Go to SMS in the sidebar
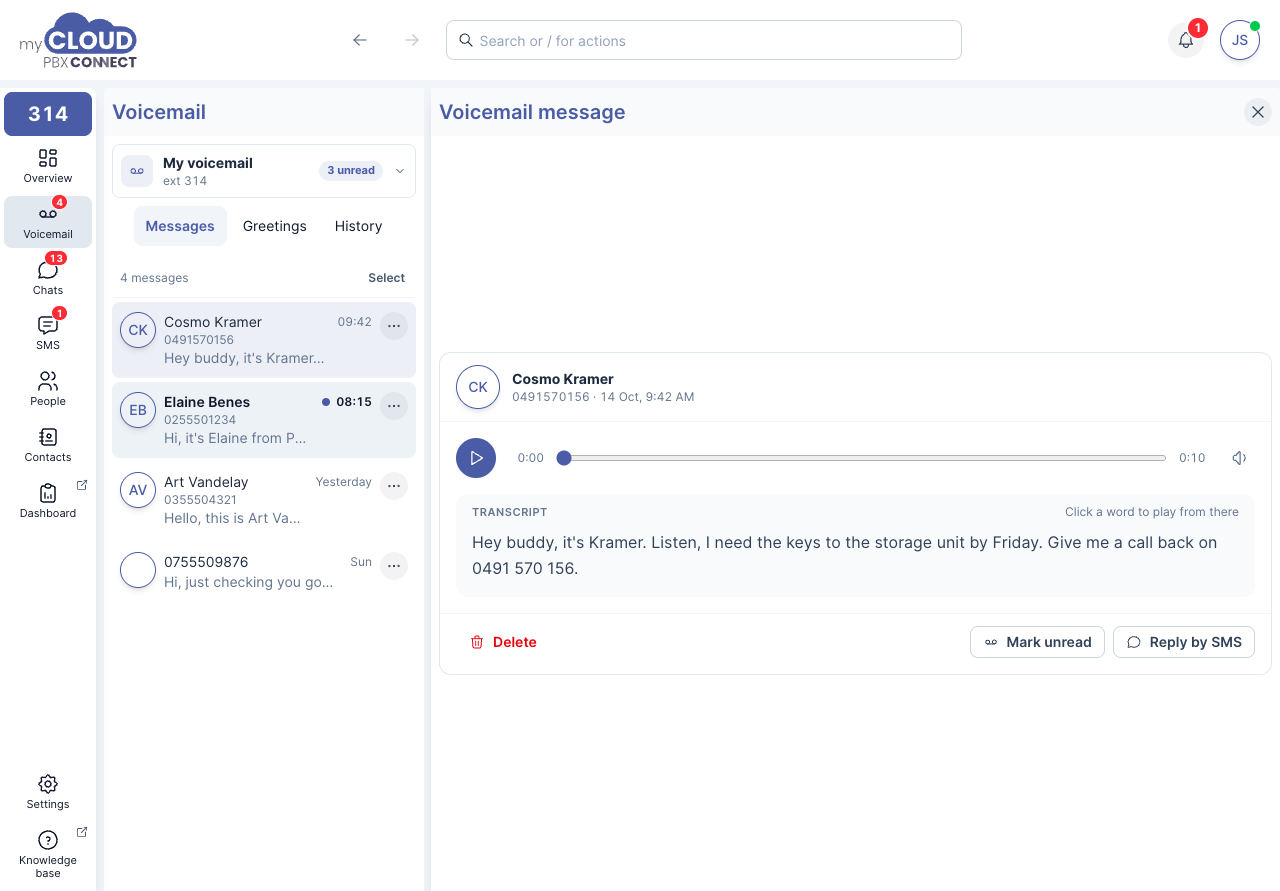This screenshot has height=891, width=1280. (48, 333)
